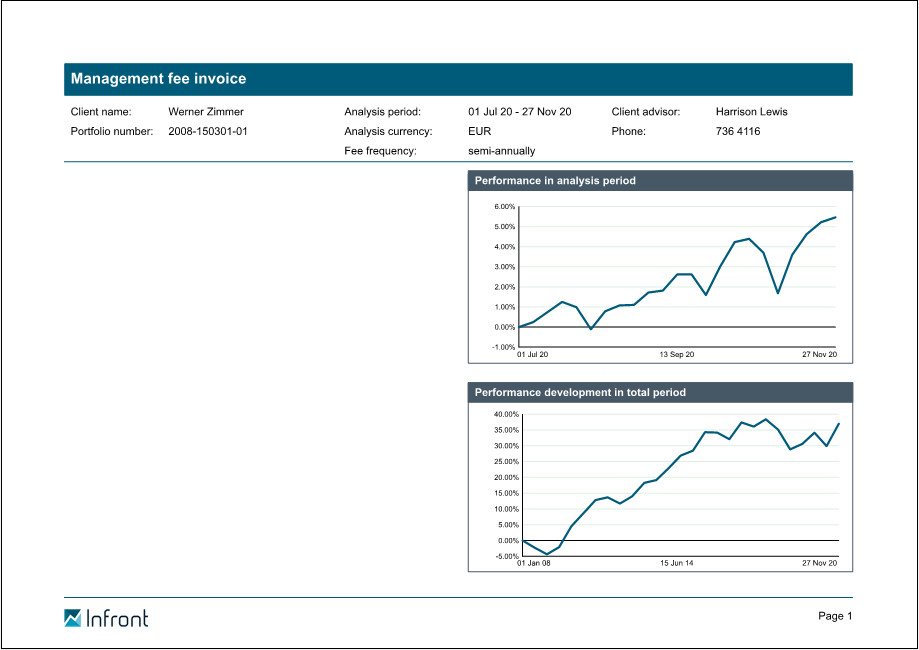
Task: Click client advisor Harrison Lewis
Action: pyautogui.click(x=751, y=112)
